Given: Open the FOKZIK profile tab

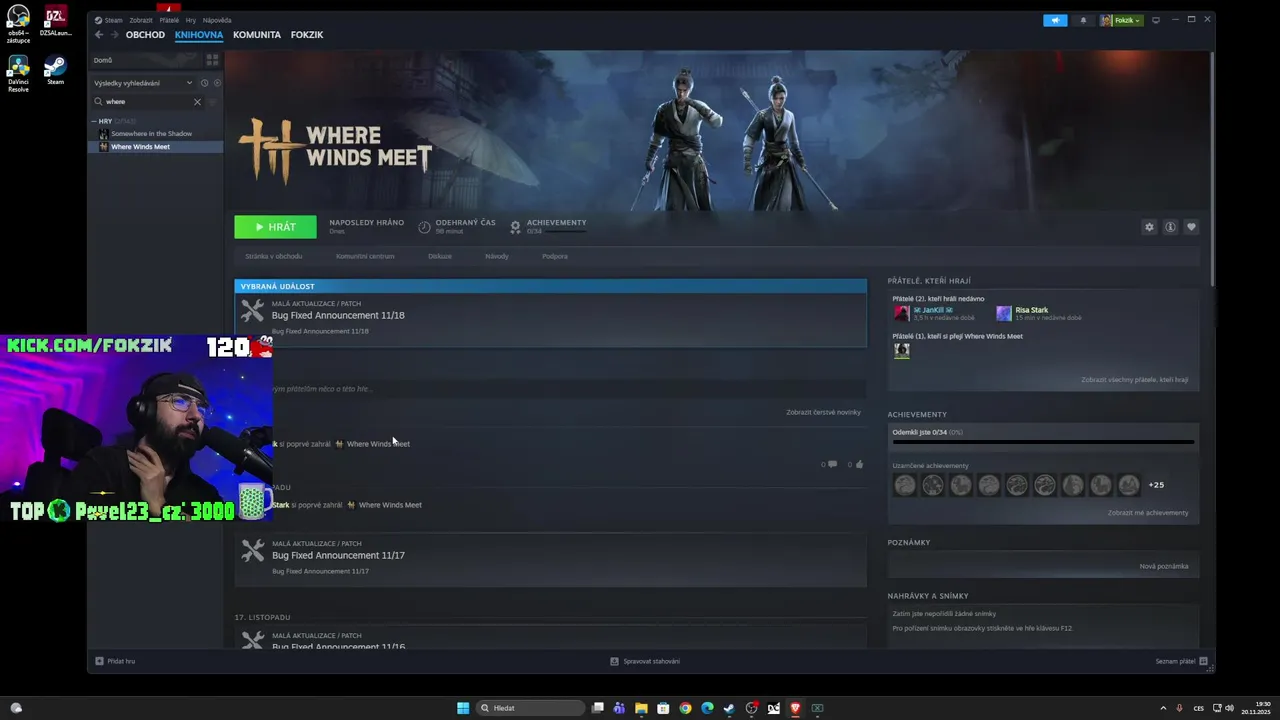Looking at the screenshot, I should pos(307,35).
